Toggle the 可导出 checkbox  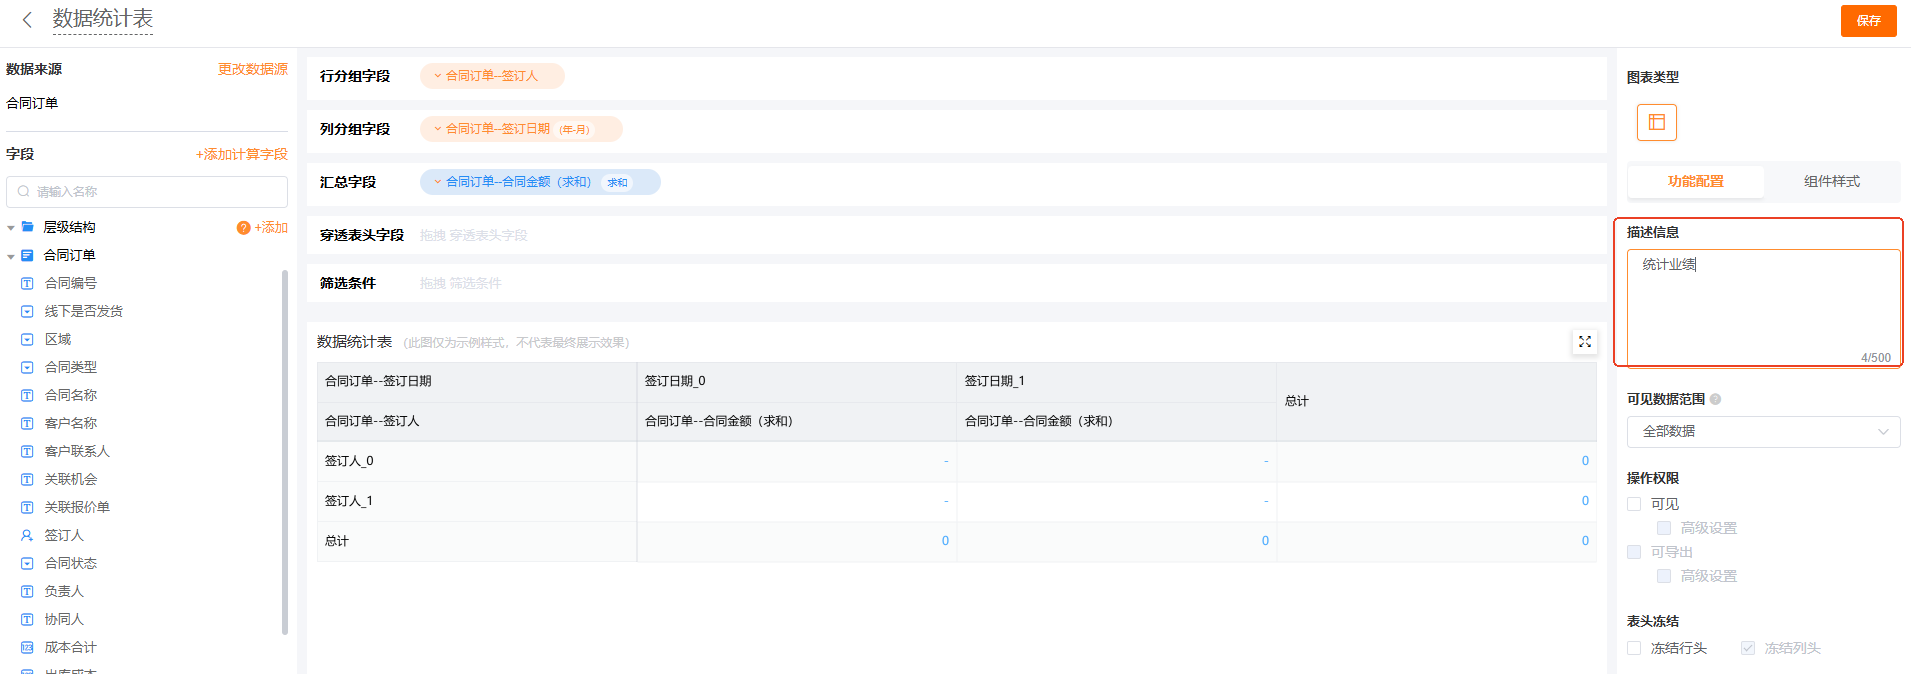coord(1634,552)
